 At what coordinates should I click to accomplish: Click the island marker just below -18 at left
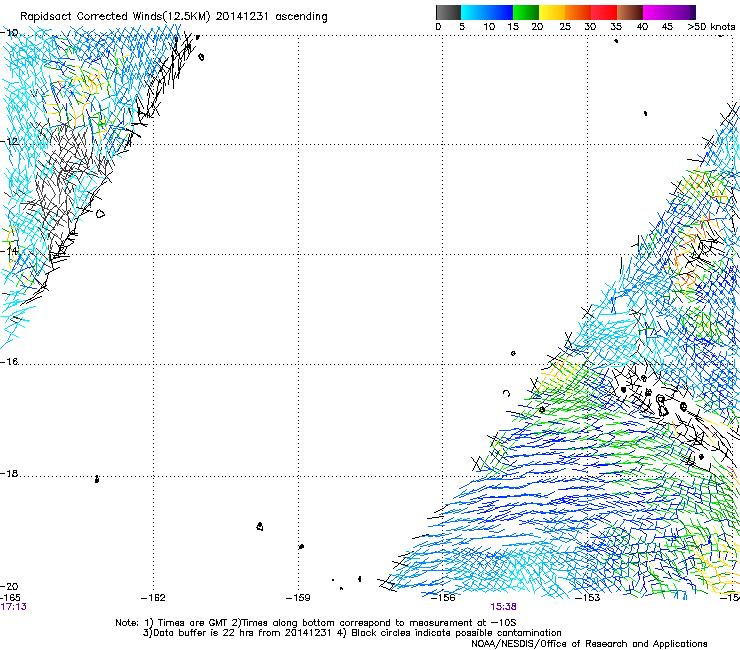tap(97, 479)
